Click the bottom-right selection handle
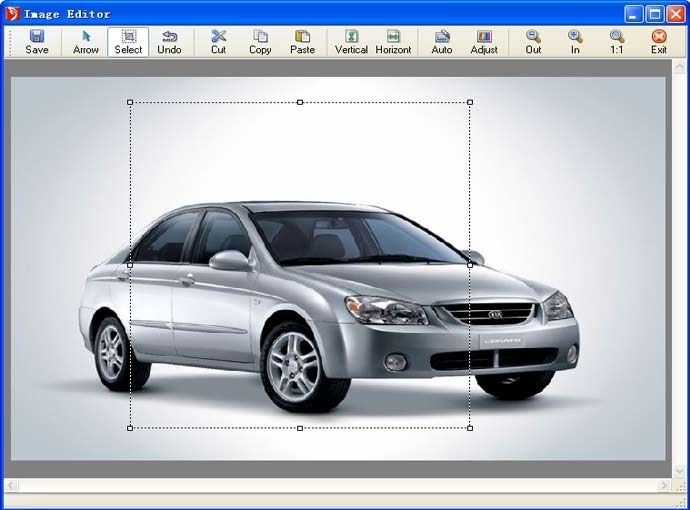Image resolution: width=690 pixels, height=510 pixels. click(x=470, y=428)
